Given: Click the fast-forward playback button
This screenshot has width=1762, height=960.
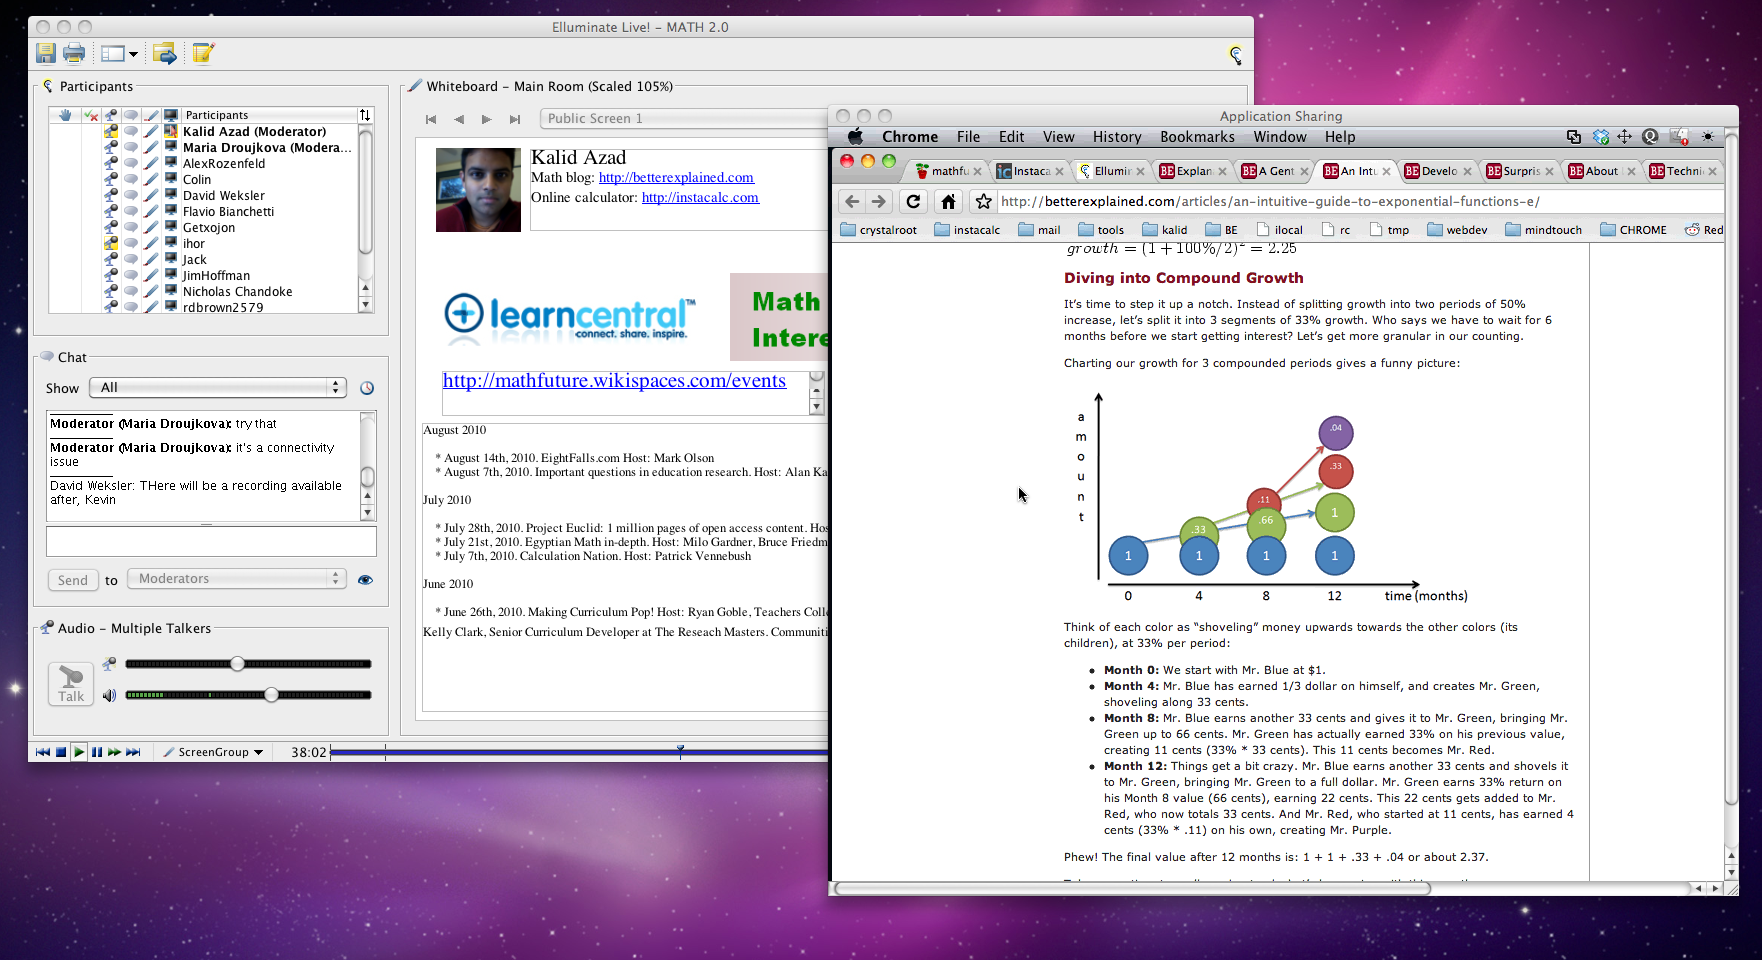Looking at the screenshot, I should [x=115, y=752].
